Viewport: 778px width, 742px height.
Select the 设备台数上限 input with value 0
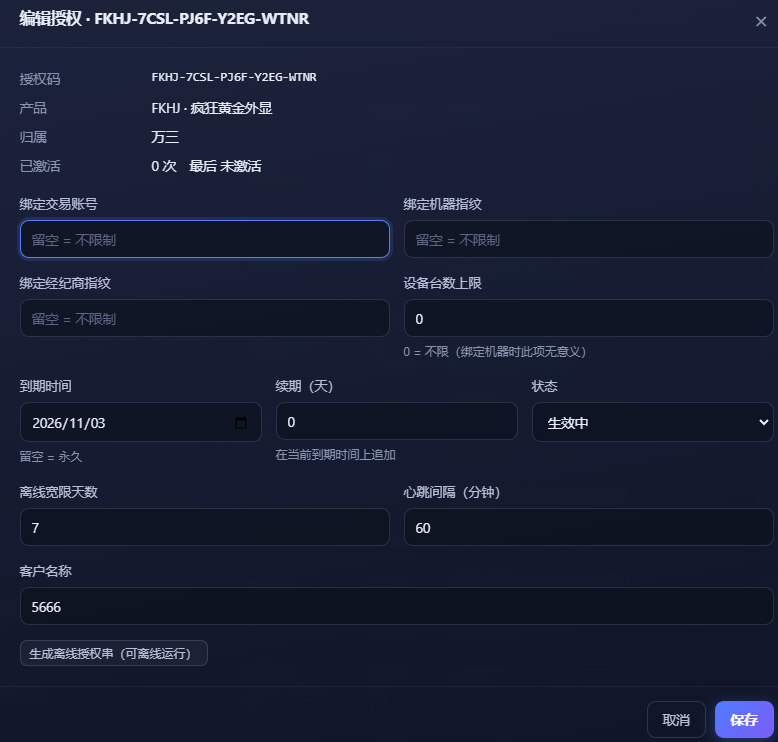588,318
